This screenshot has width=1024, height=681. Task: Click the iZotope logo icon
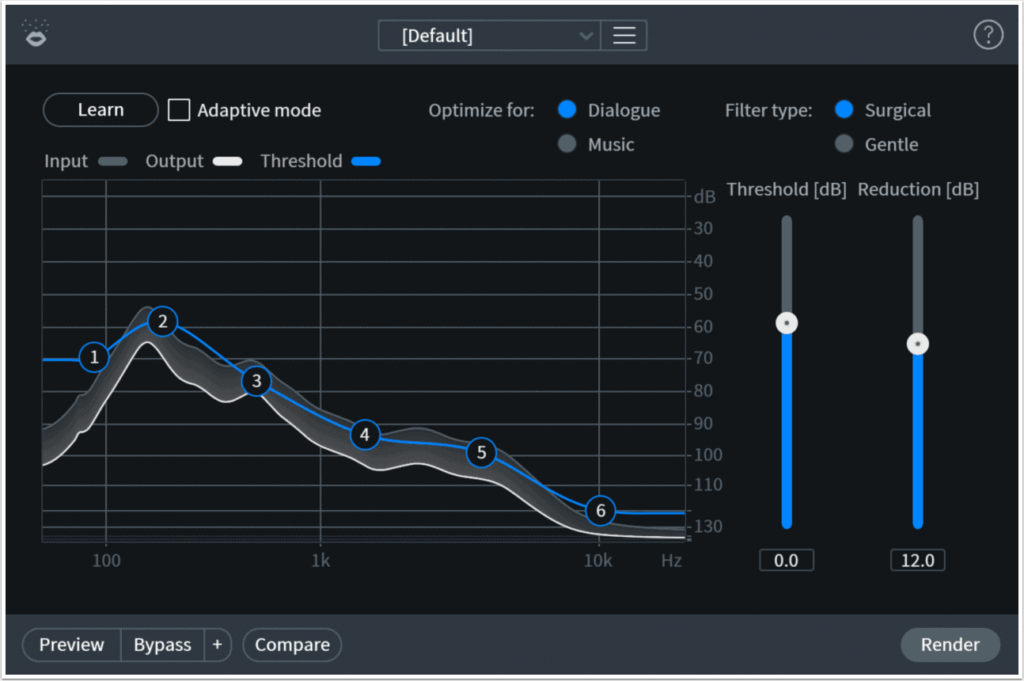click(x=36, y=34)
